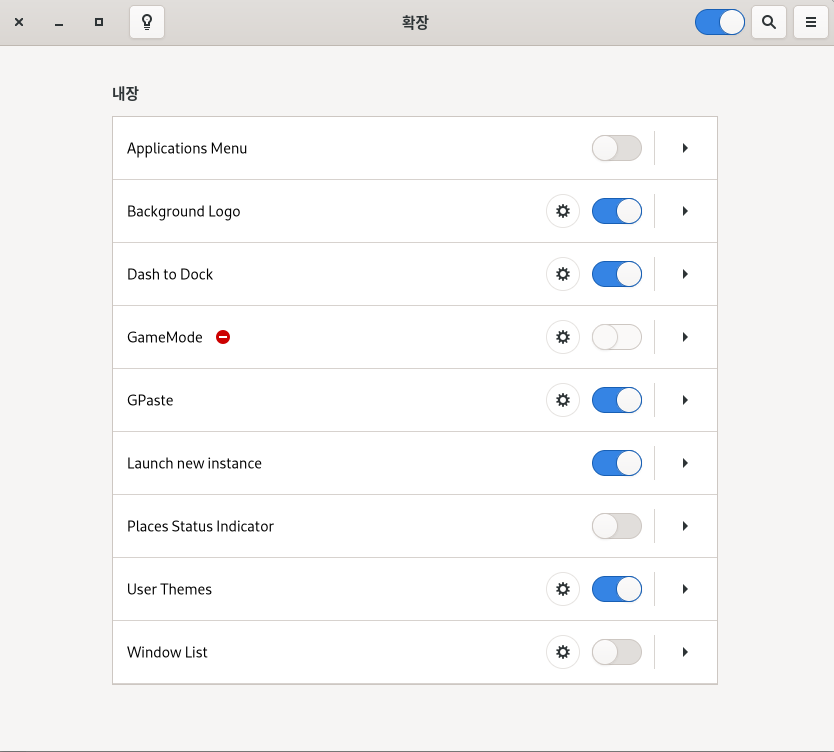Viewport: 834px width, 752px height.
Task: Select the Applications Menu row label
Action: 187,148
